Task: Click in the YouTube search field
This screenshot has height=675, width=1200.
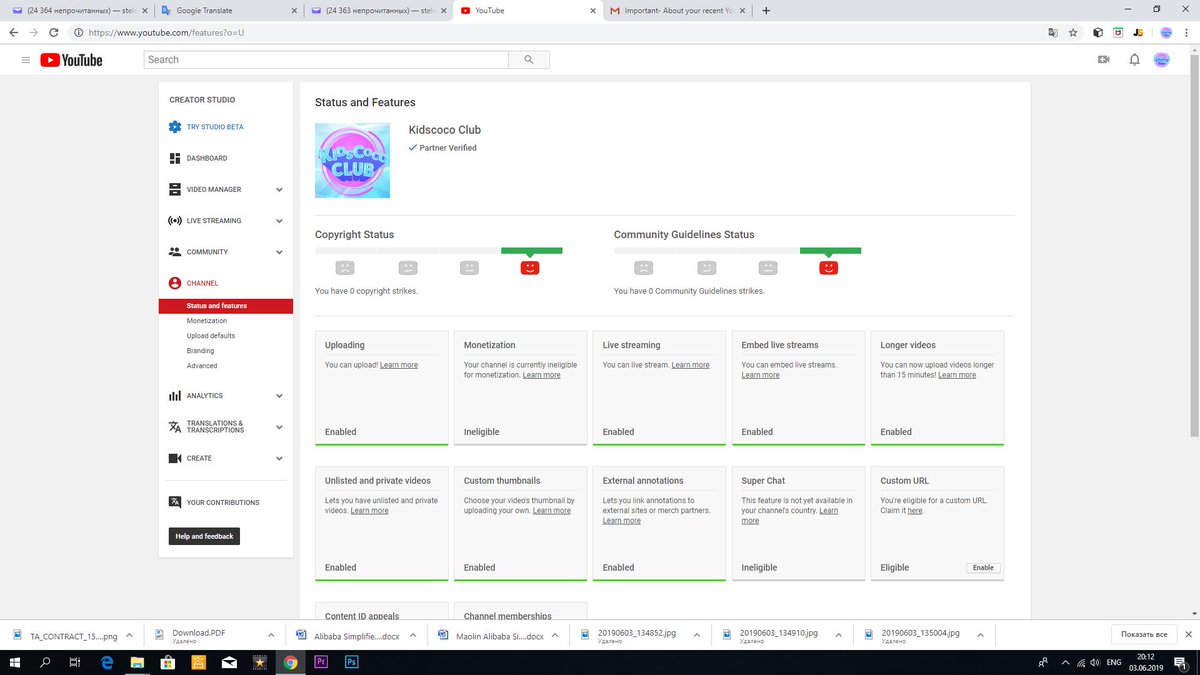Action: click(326, 60)
